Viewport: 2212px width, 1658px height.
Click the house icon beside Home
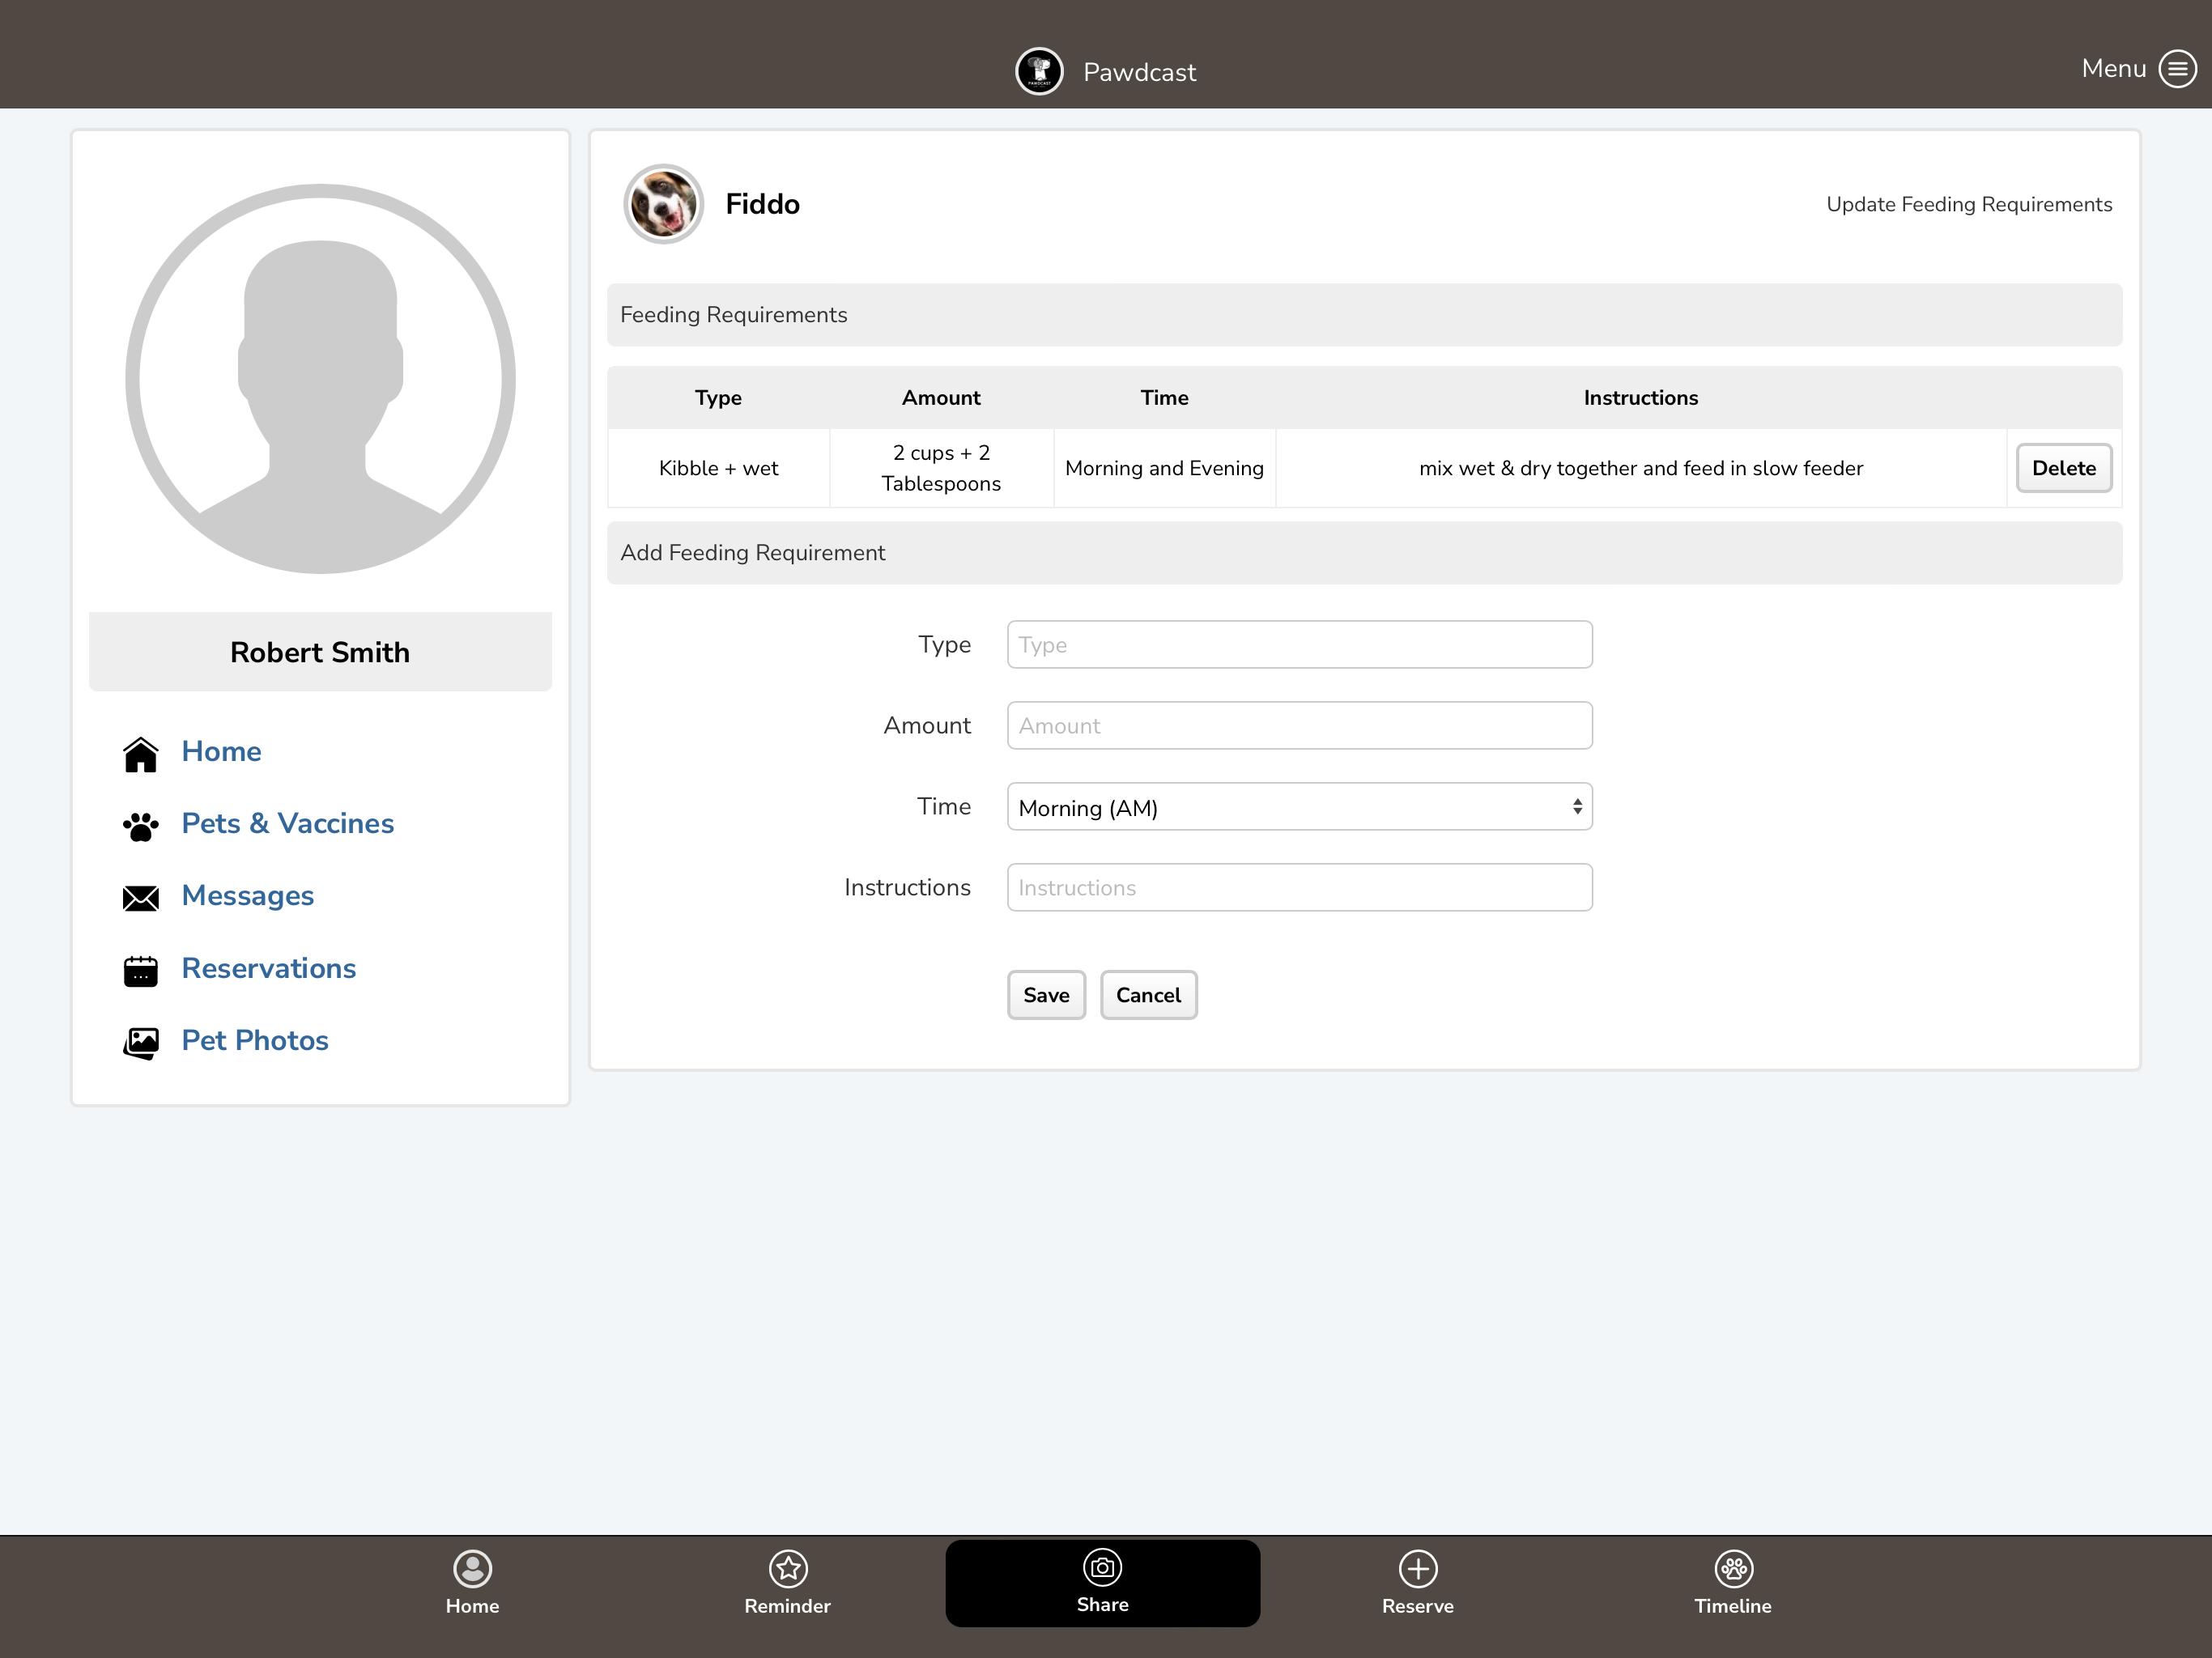[x=140, y=754]
